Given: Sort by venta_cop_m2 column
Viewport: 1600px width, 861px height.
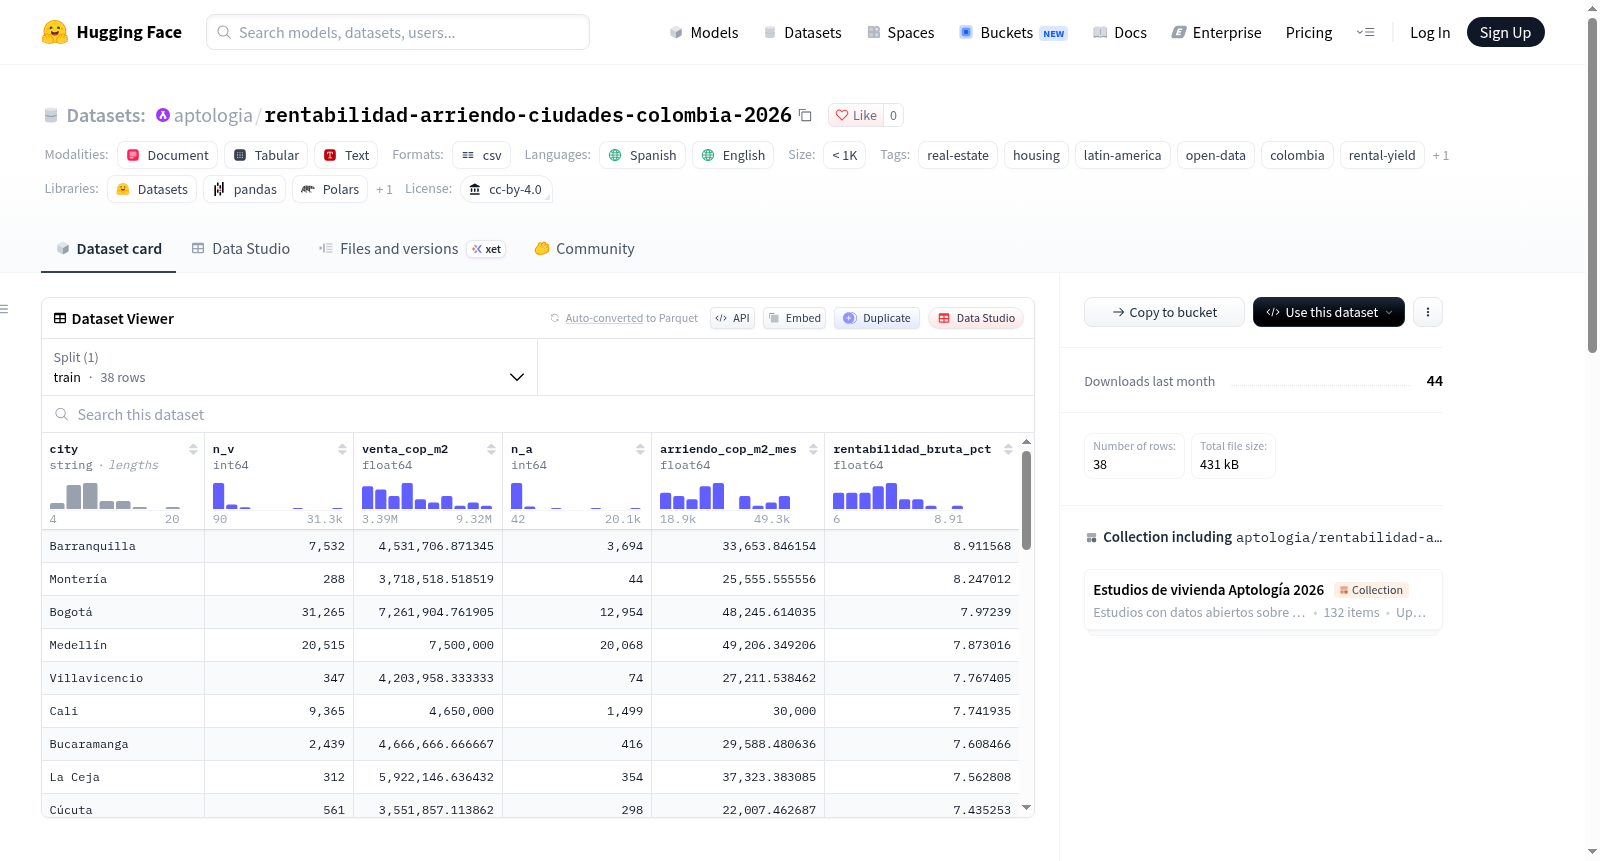Looking at the screenshot, I should click(x=491, y=449).
